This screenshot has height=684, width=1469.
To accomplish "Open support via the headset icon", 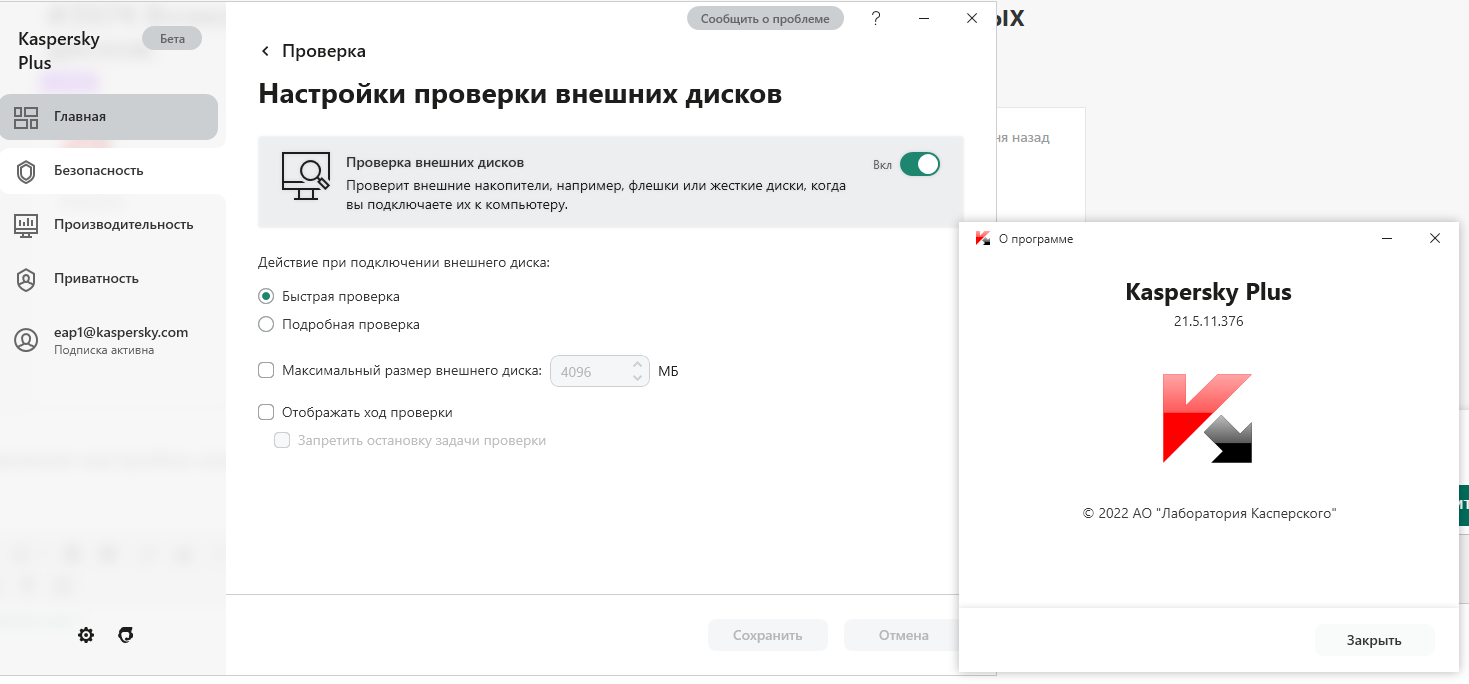I will pyautogui.click(x=126, y=635).
